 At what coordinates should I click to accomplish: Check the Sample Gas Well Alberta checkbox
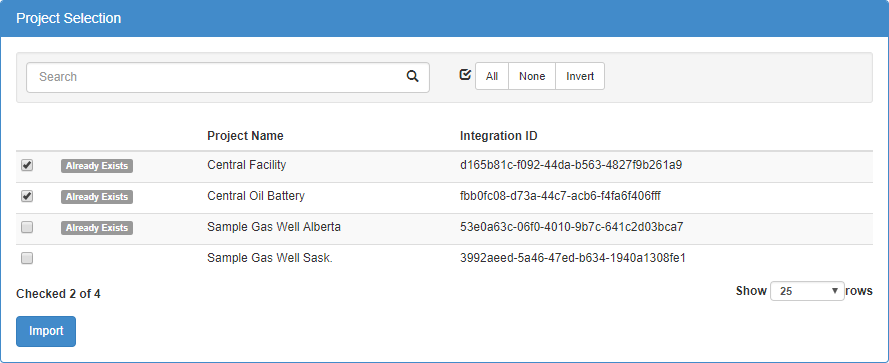(27, 227)
